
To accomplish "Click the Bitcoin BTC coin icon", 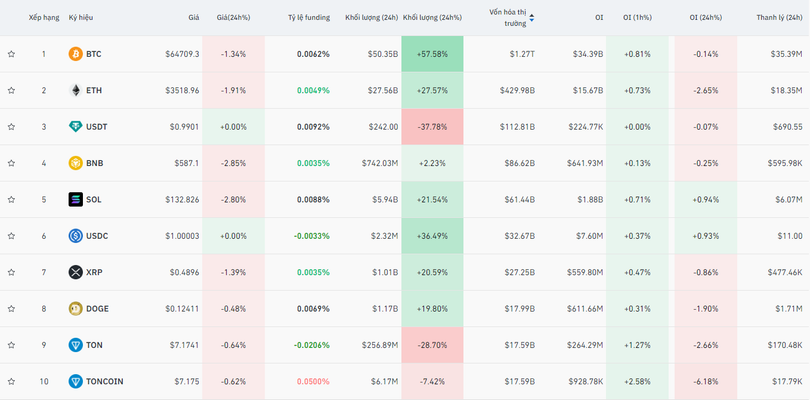I will 75,54.
